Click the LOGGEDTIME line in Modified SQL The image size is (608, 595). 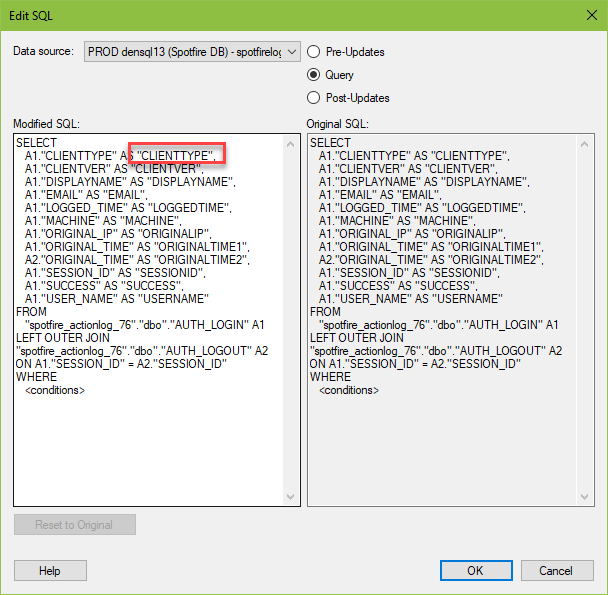coord(128,208)
